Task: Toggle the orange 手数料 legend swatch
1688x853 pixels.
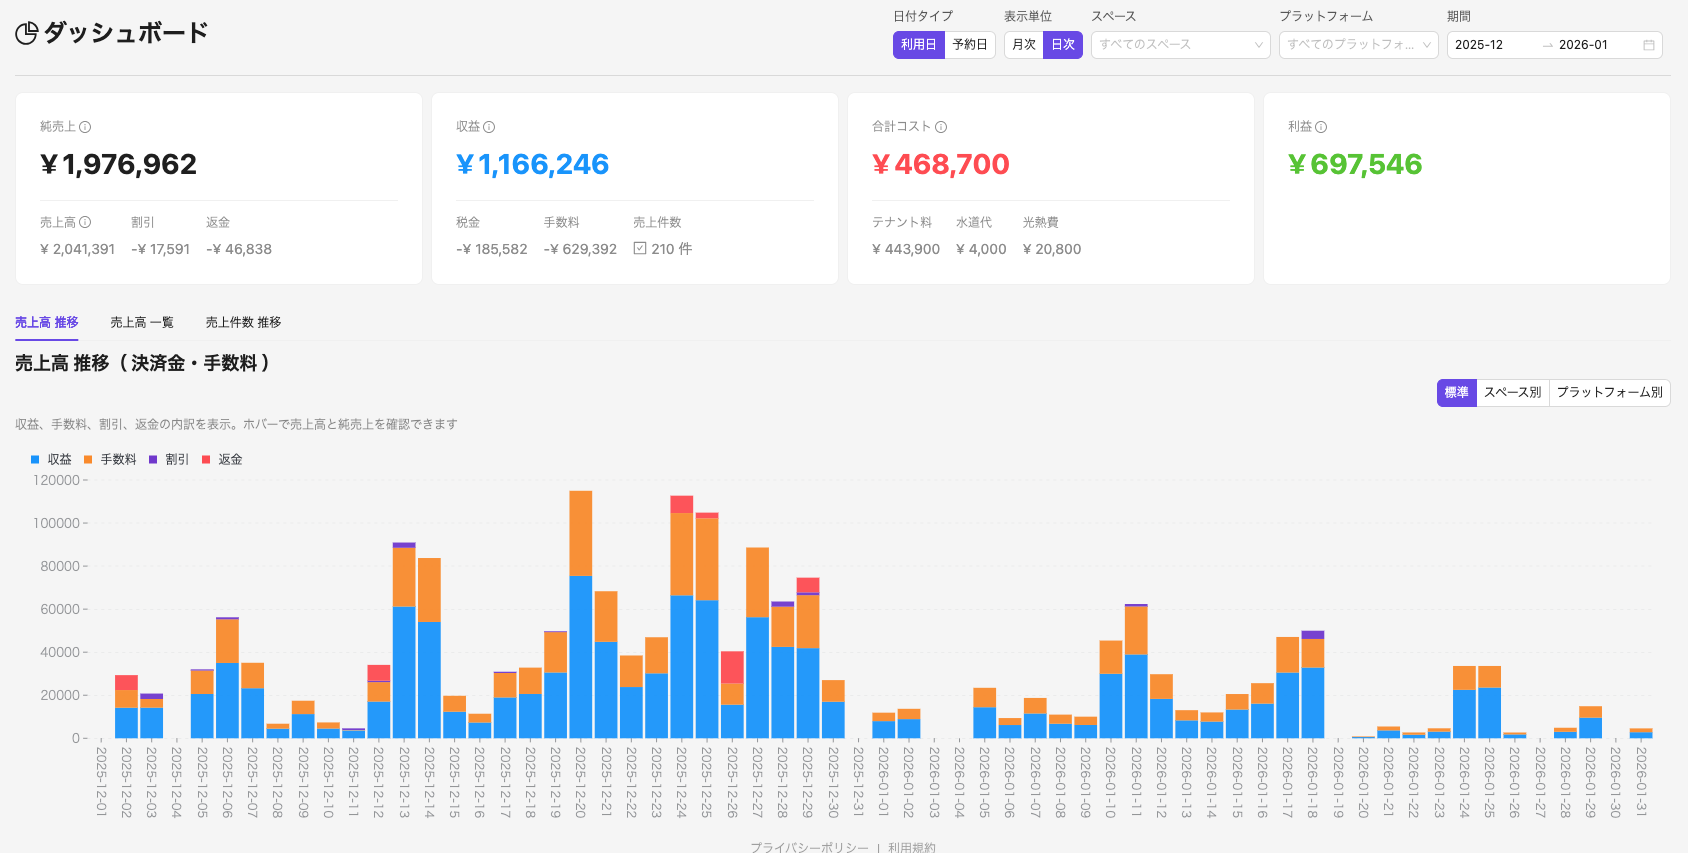Action: coord(88,460)
